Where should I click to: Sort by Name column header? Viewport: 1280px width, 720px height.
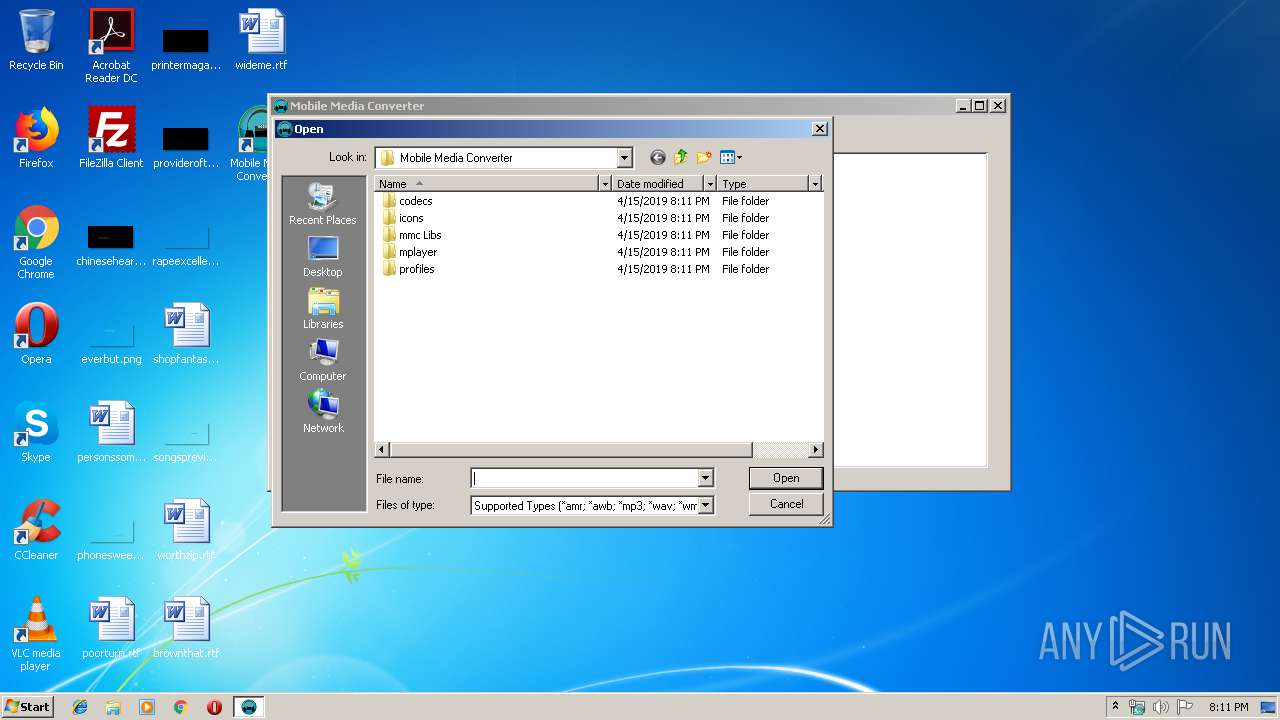[x=486, y=184]
